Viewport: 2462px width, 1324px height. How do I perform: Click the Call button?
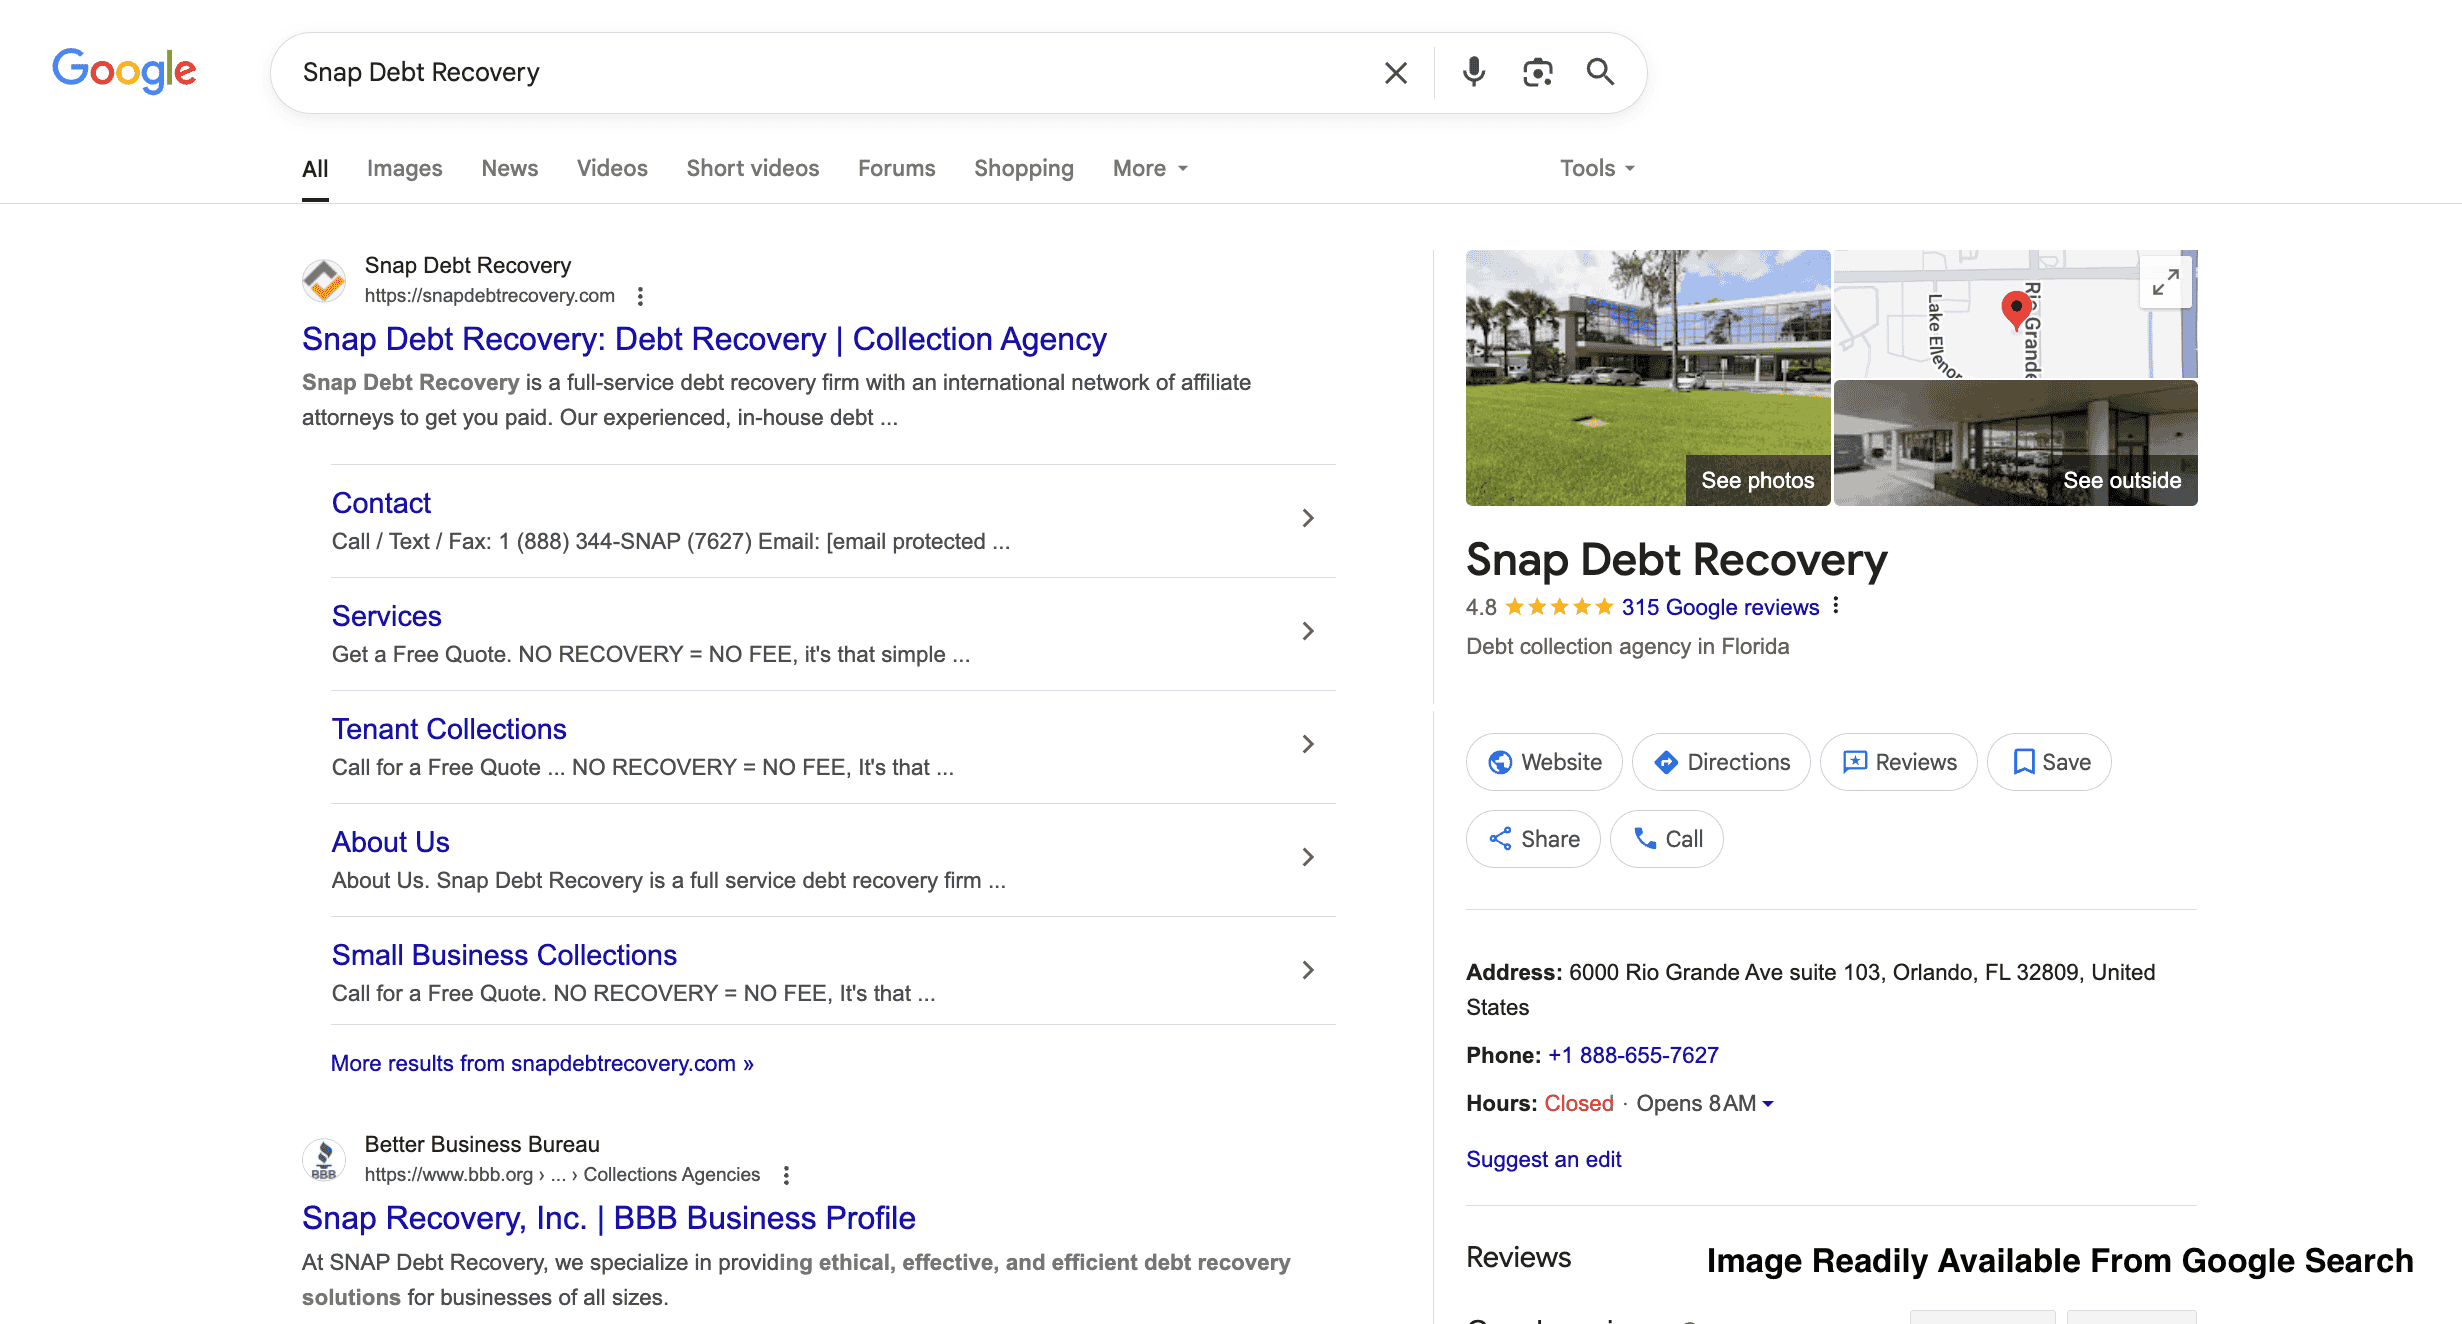click(x=1667, y=839)
